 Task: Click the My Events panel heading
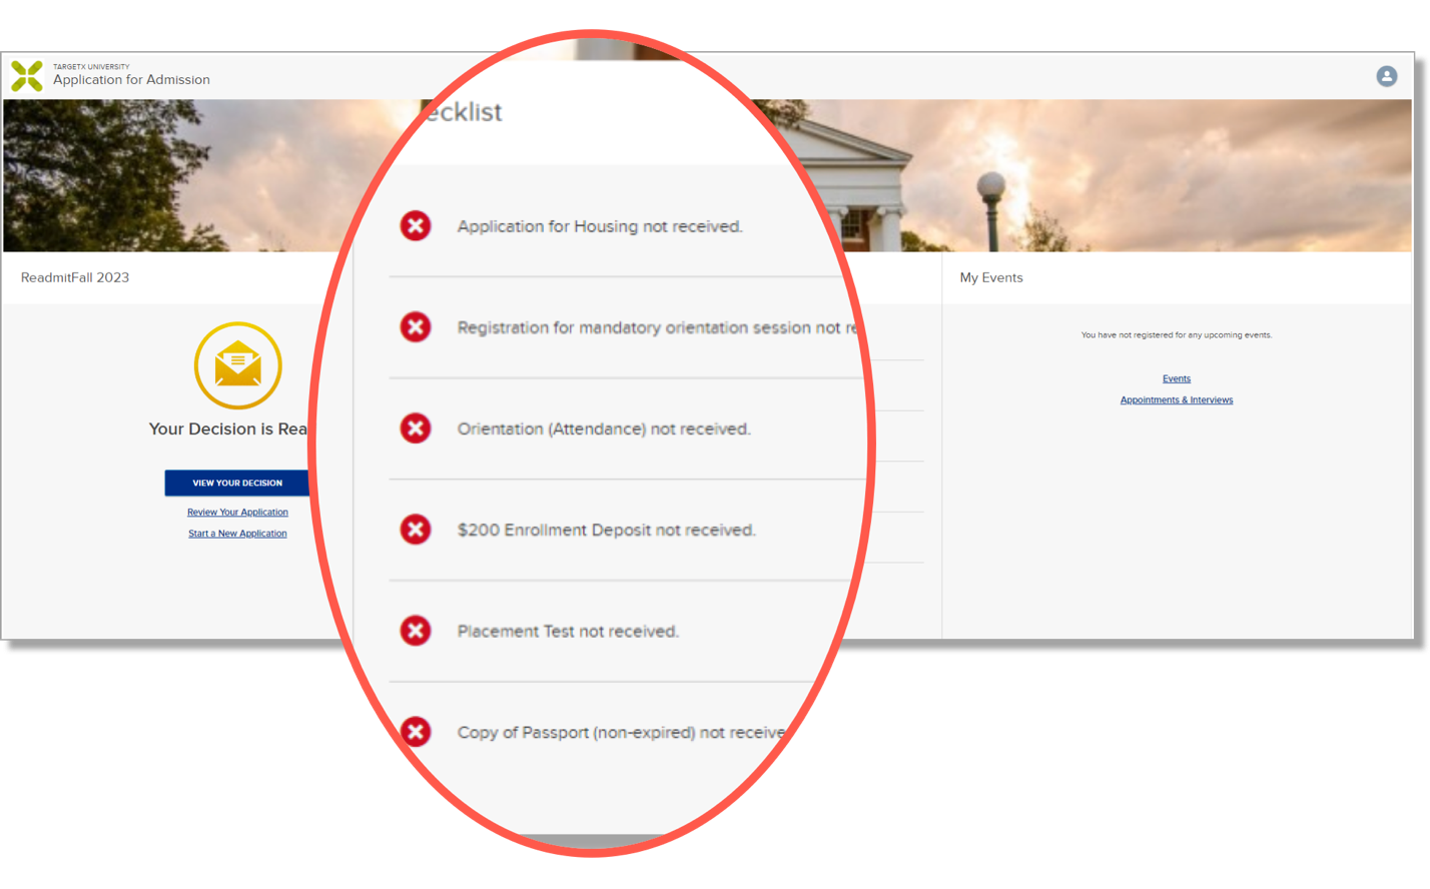click(x=991, y=278)
